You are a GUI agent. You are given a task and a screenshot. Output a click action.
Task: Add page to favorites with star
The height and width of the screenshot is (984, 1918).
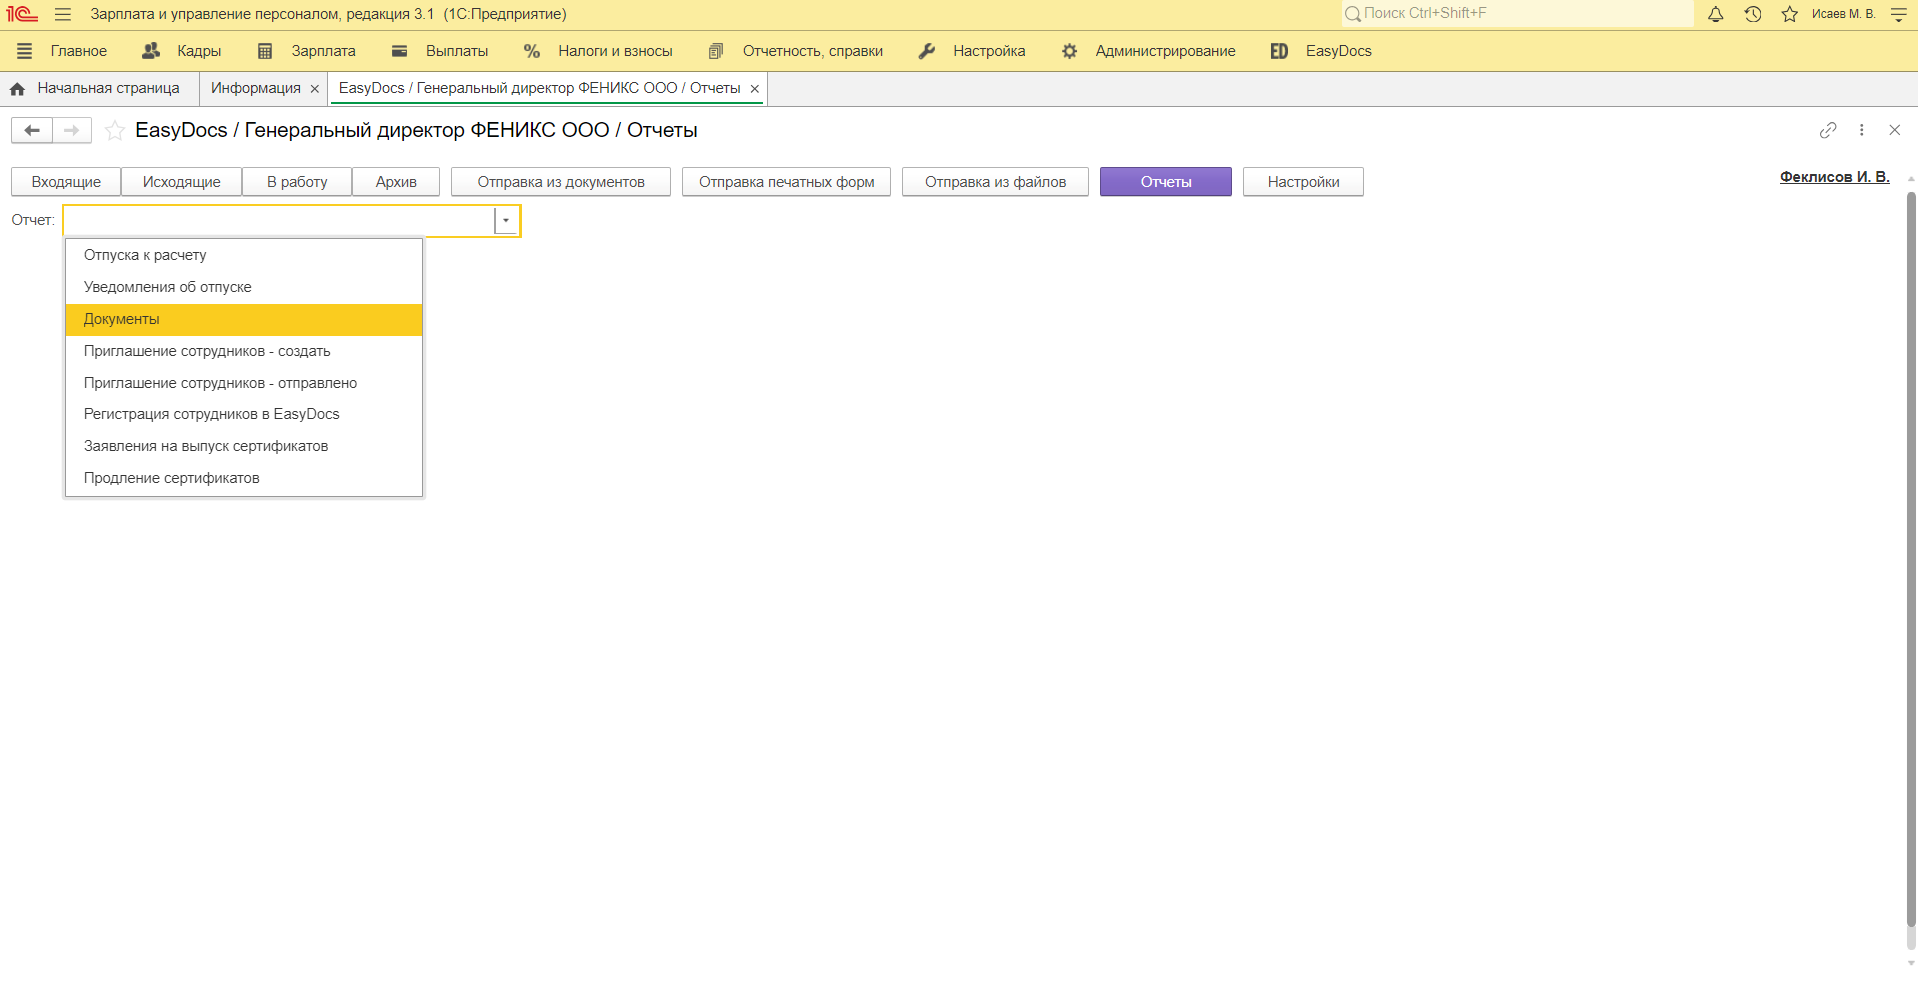coord(115,131)
